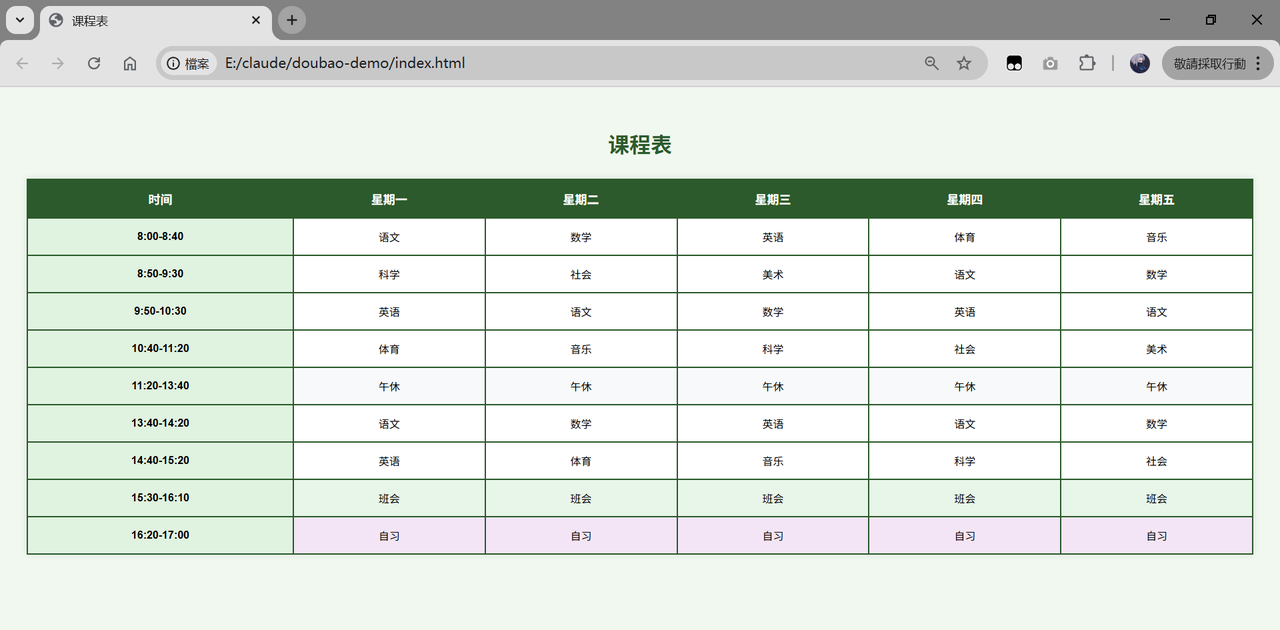Screen dimensions: 1280x630
Task: Select the 13:40-14:20 time cell
Action: tap(160, 424)
